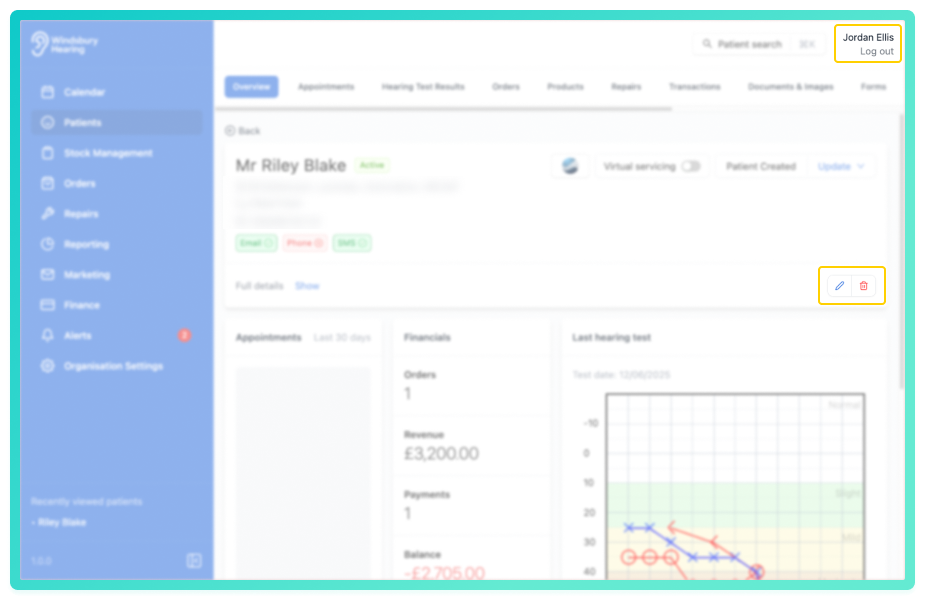Click the pencil edit patient icon
This screenshot has width=925, height=600.
[x=839, y=286]
